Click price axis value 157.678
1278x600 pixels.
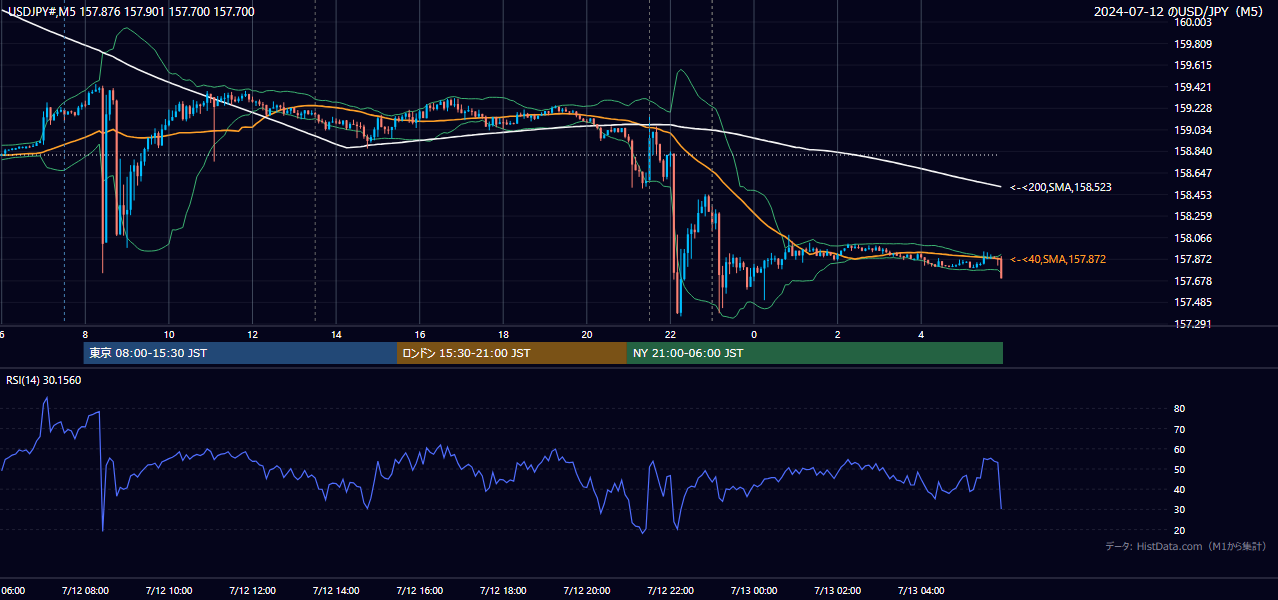coord(1193,281)
